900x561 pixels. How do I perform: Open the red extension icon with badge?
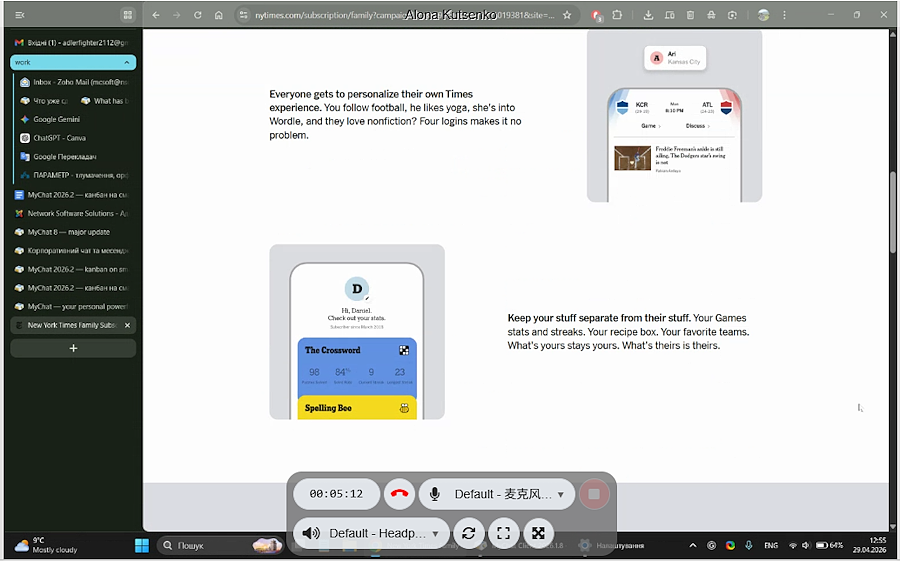tap(596, 16)
